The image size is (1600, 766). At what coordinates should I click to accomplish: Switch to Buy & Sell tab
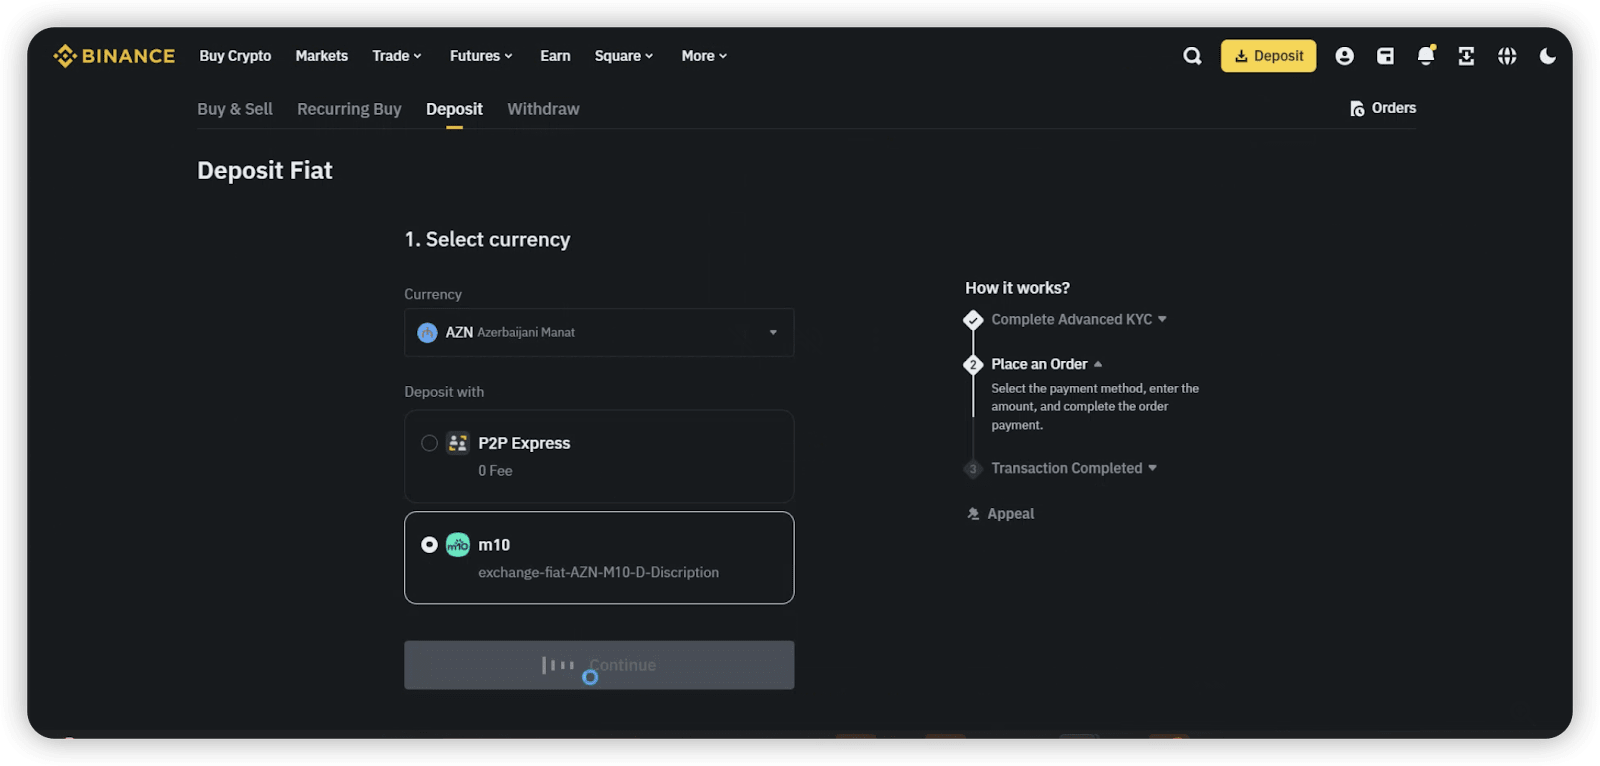pyautogui.click(x=235, y=109)
